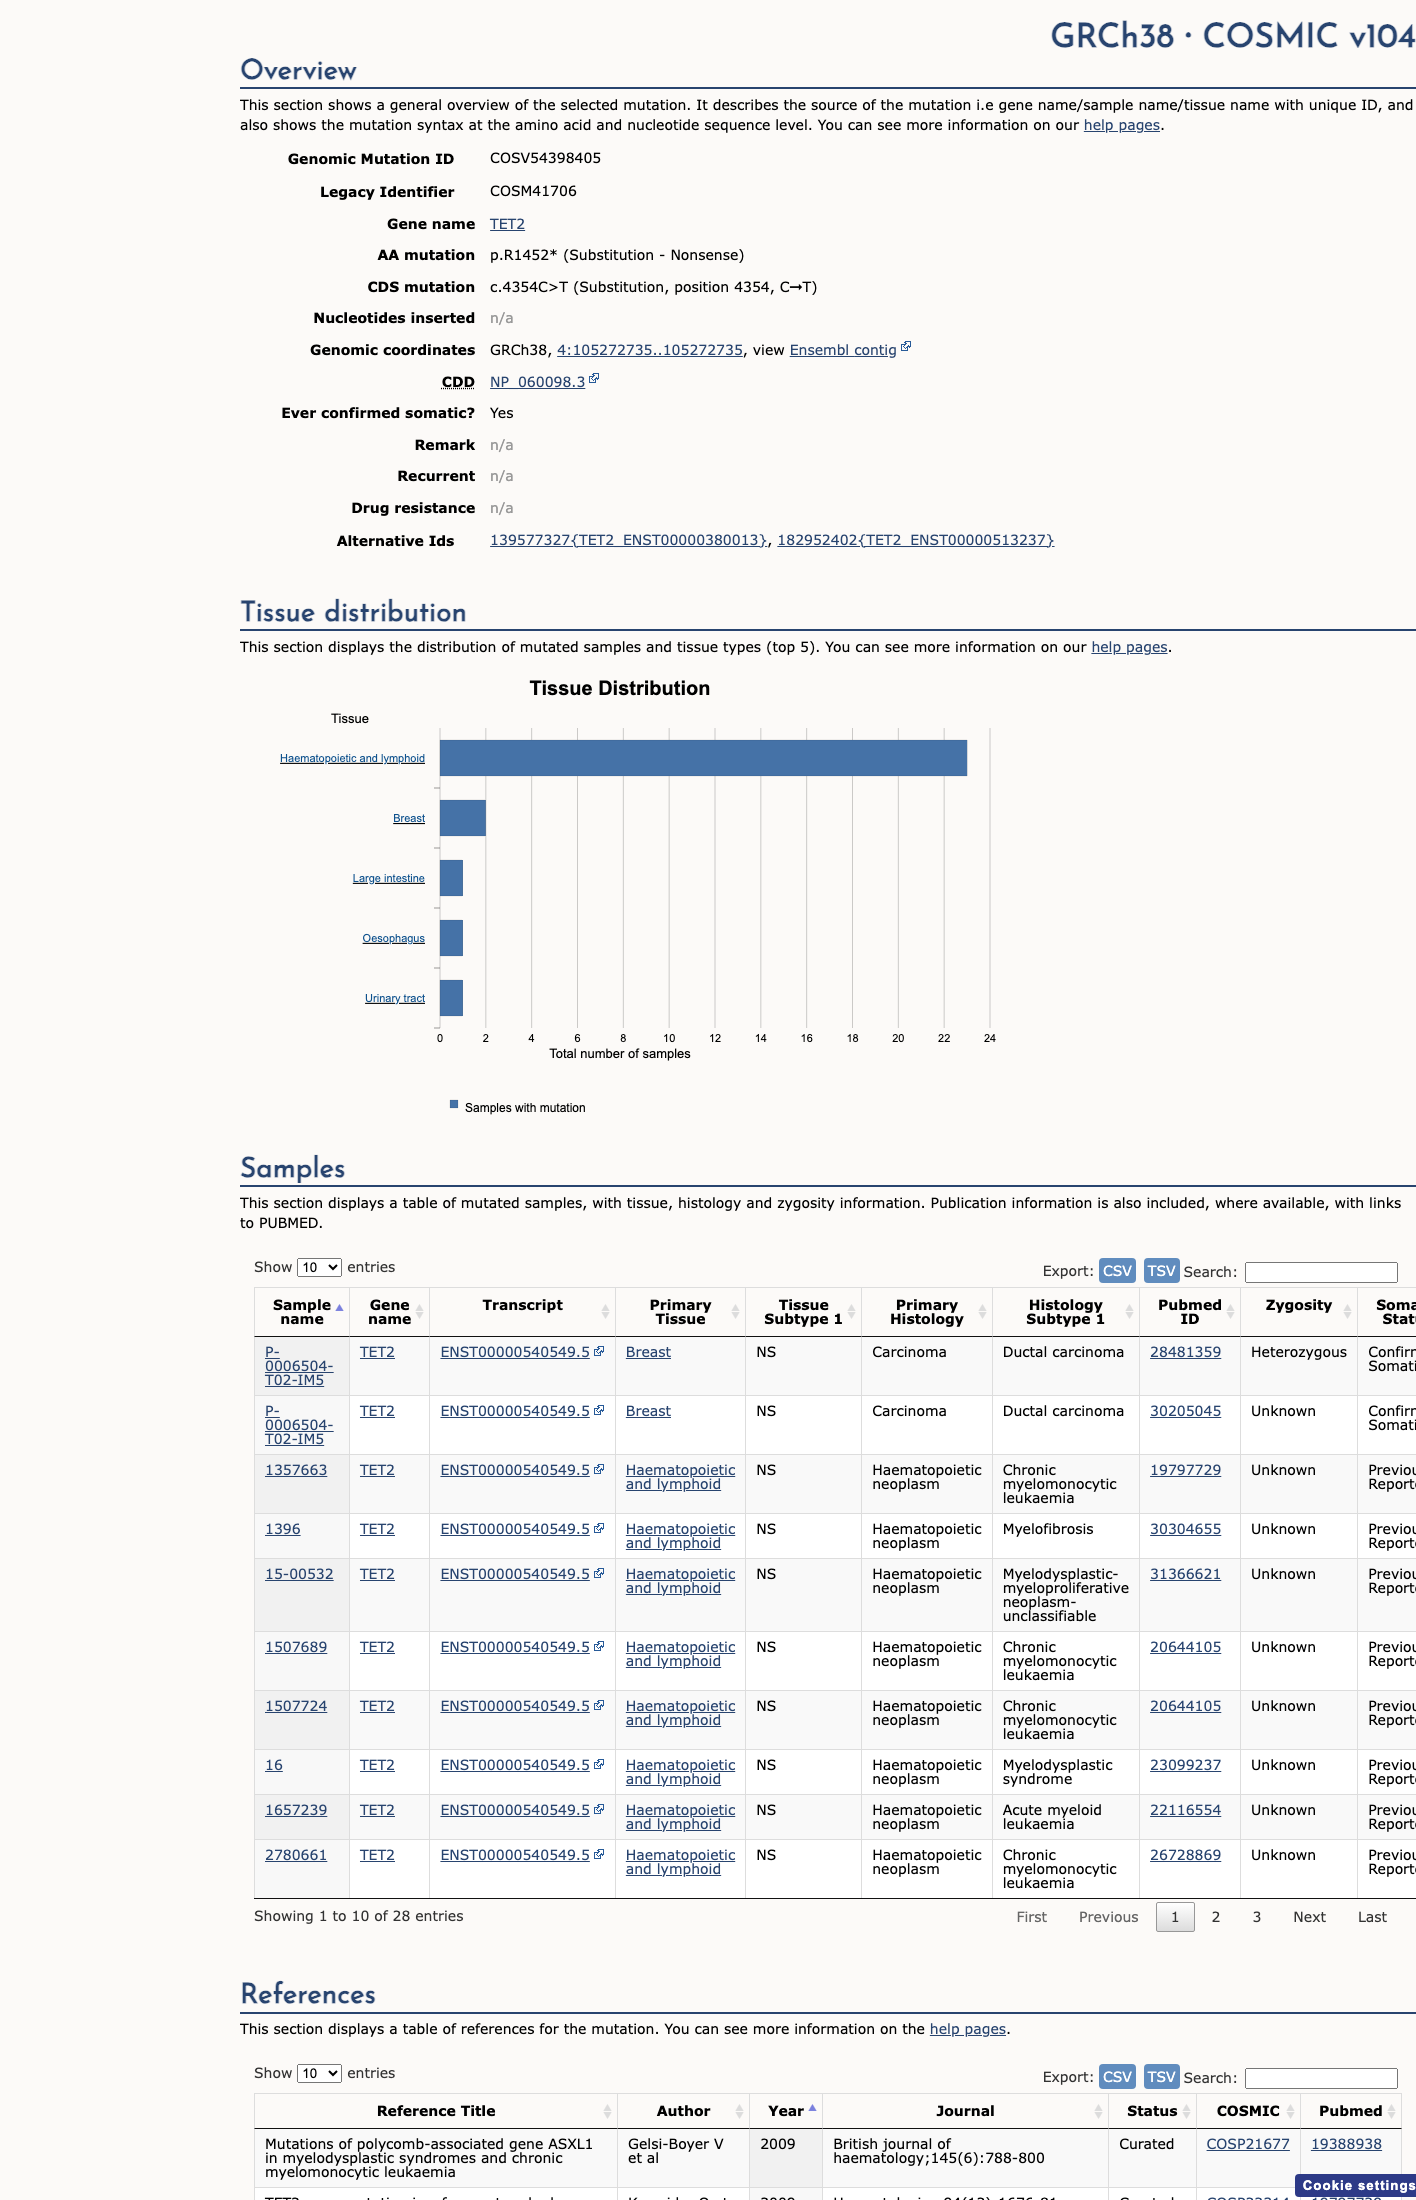Open sample 1357663 link
The height and width of the screenshot is (2200, 1416).
click(296, 1470)
